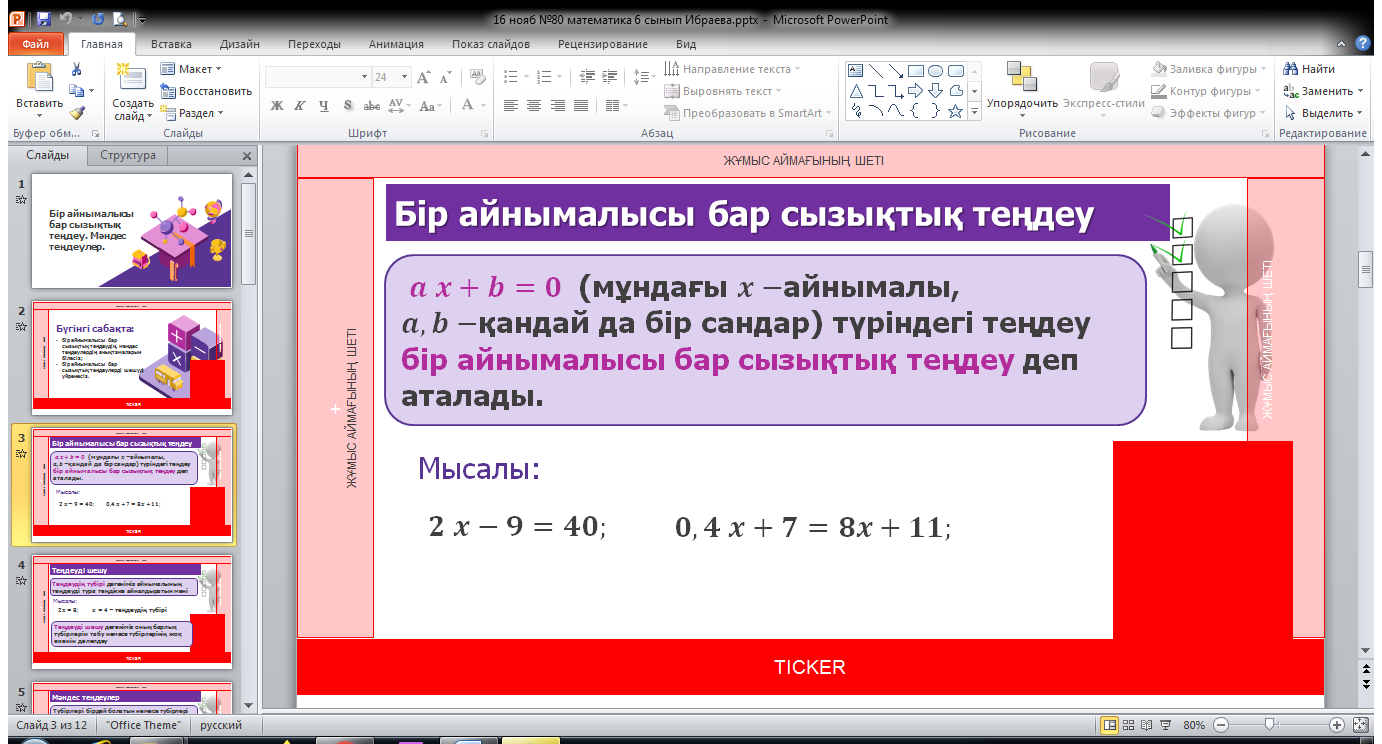Click the Восстановить reset button

[x=206, y=91]
